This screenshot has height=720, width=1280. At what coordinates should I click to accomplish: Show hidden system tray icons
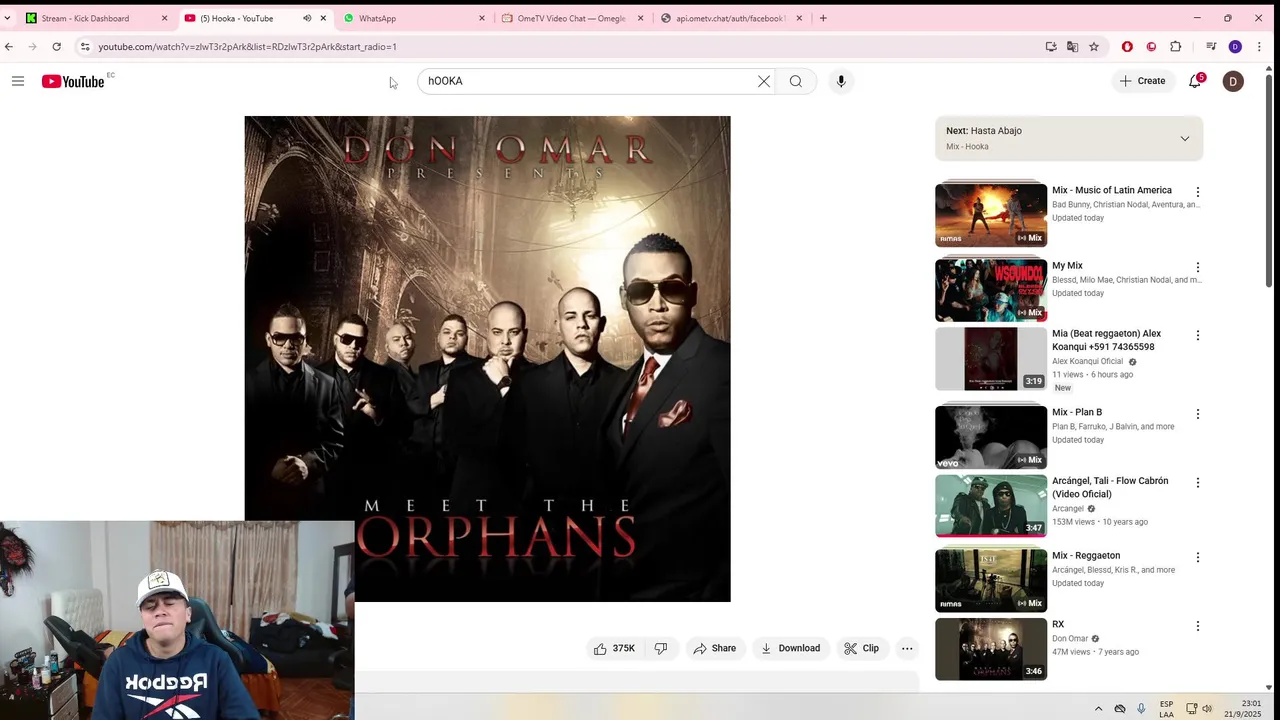click(1098, 708)
